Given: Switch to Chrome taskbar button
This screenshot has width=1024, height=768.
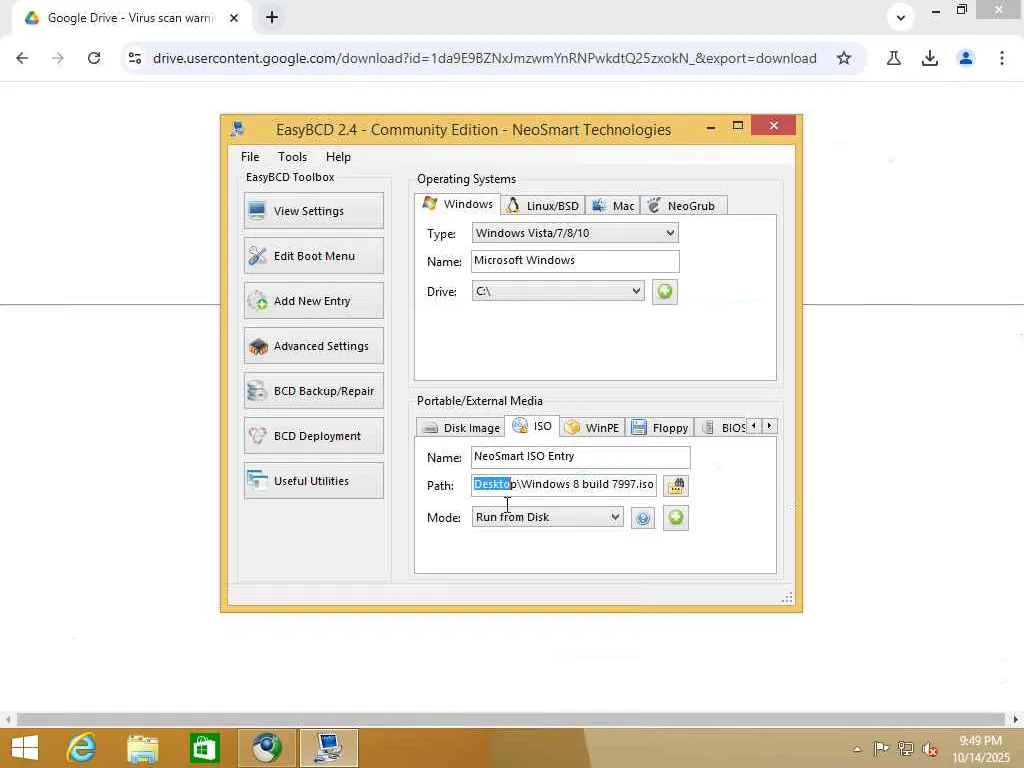Looking at the screenshot, I should click(266, 748).
